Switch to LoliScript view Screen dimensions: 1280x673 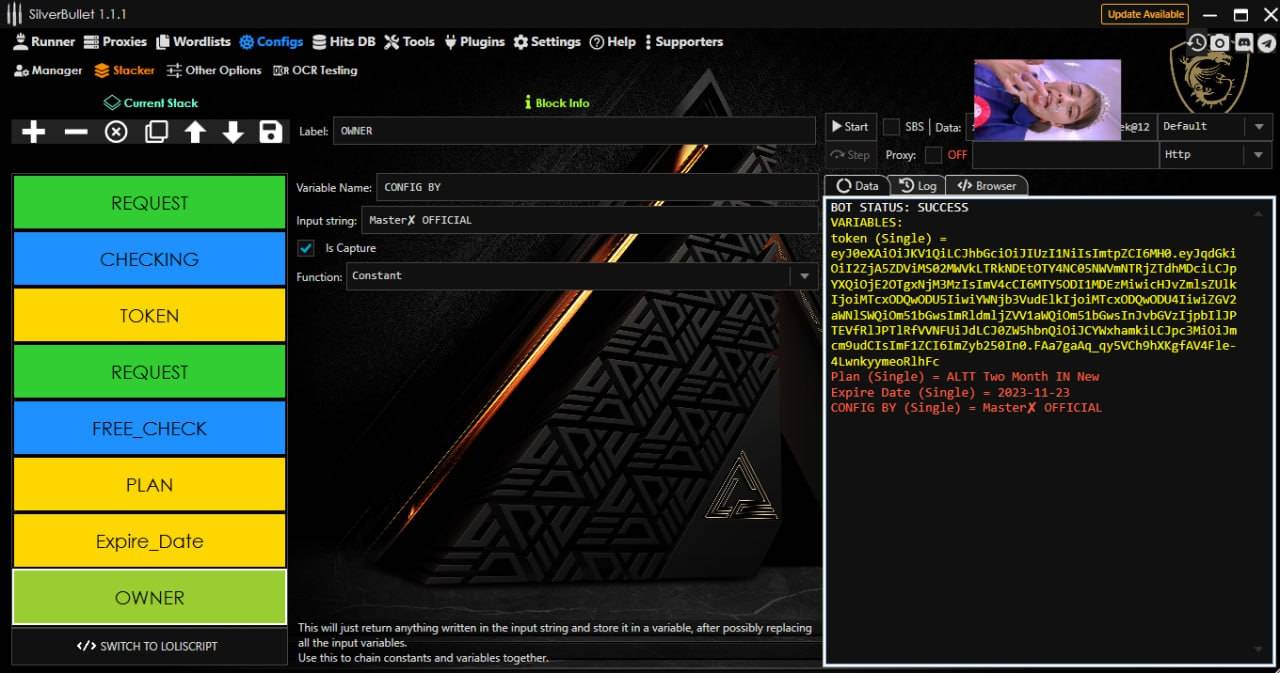tap(147, 646)
